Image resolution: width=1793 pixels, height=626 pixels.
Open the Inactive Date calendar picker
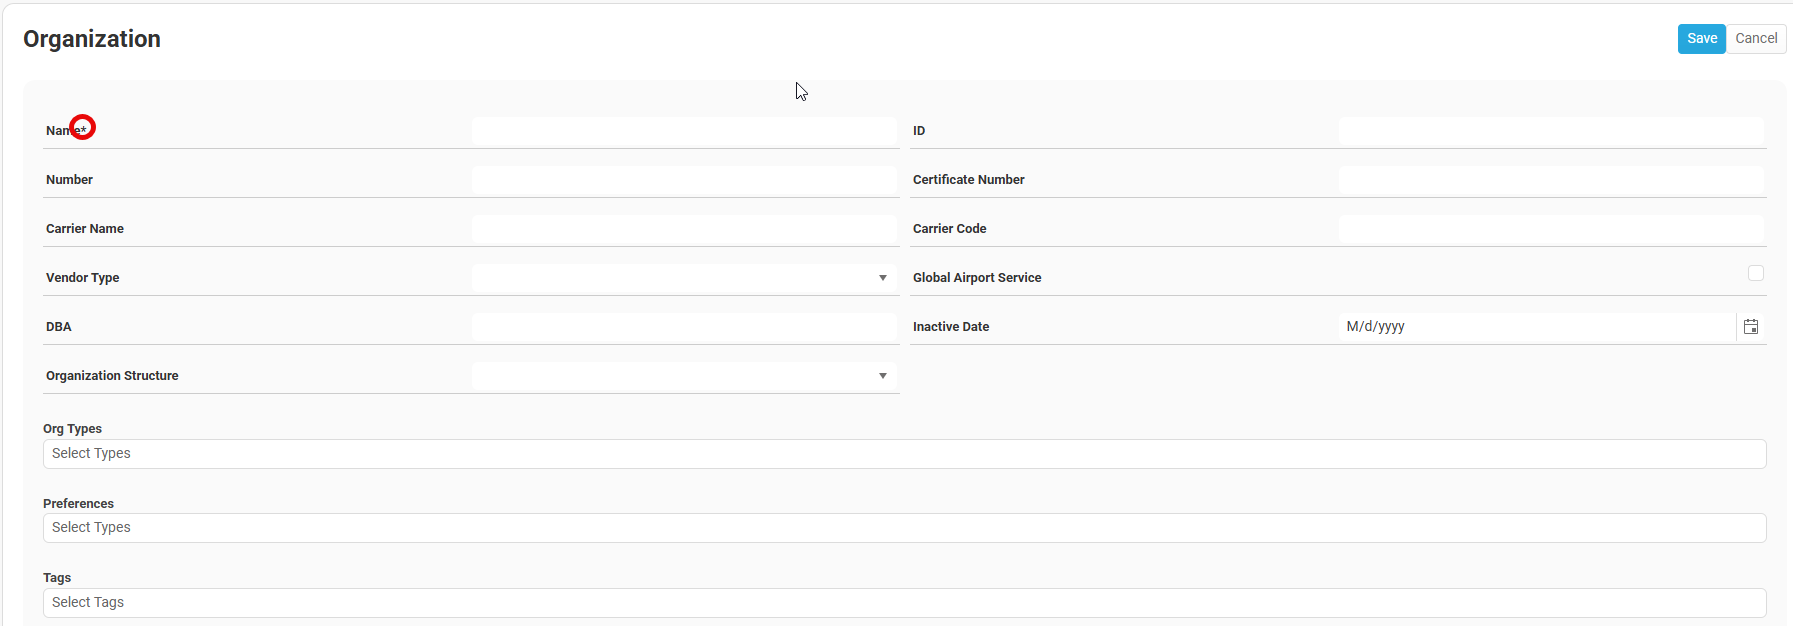pos(1751,327)
